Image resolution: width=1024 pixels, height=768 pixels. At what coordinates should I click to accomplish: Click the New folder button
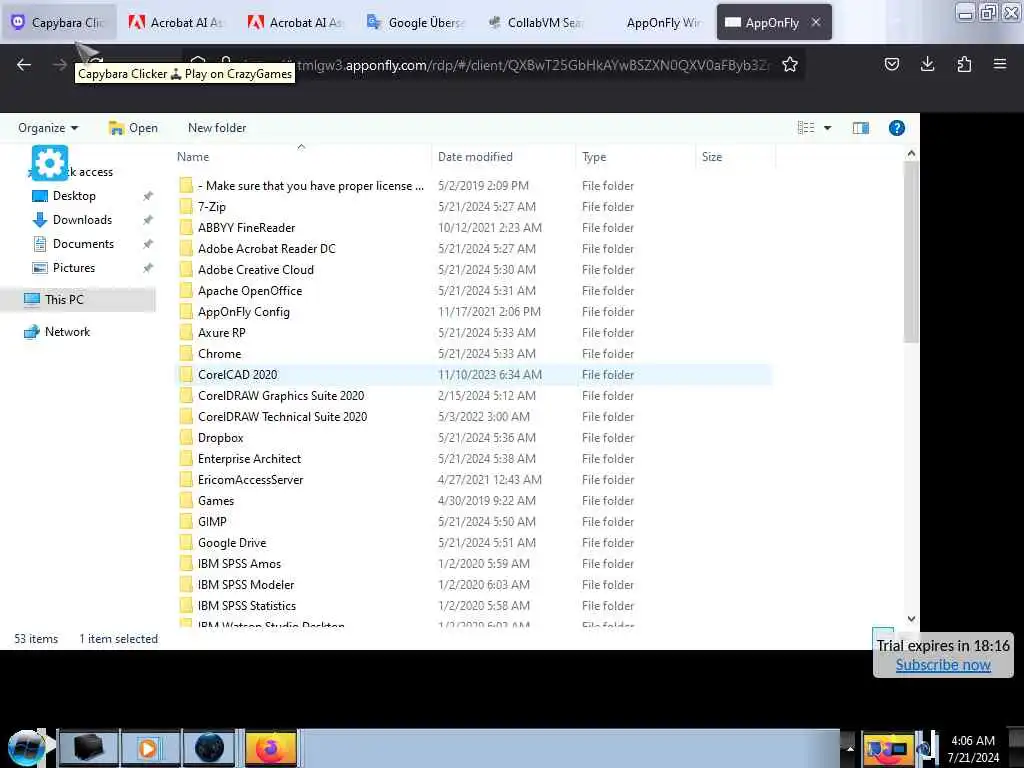(x=217, y=128)
